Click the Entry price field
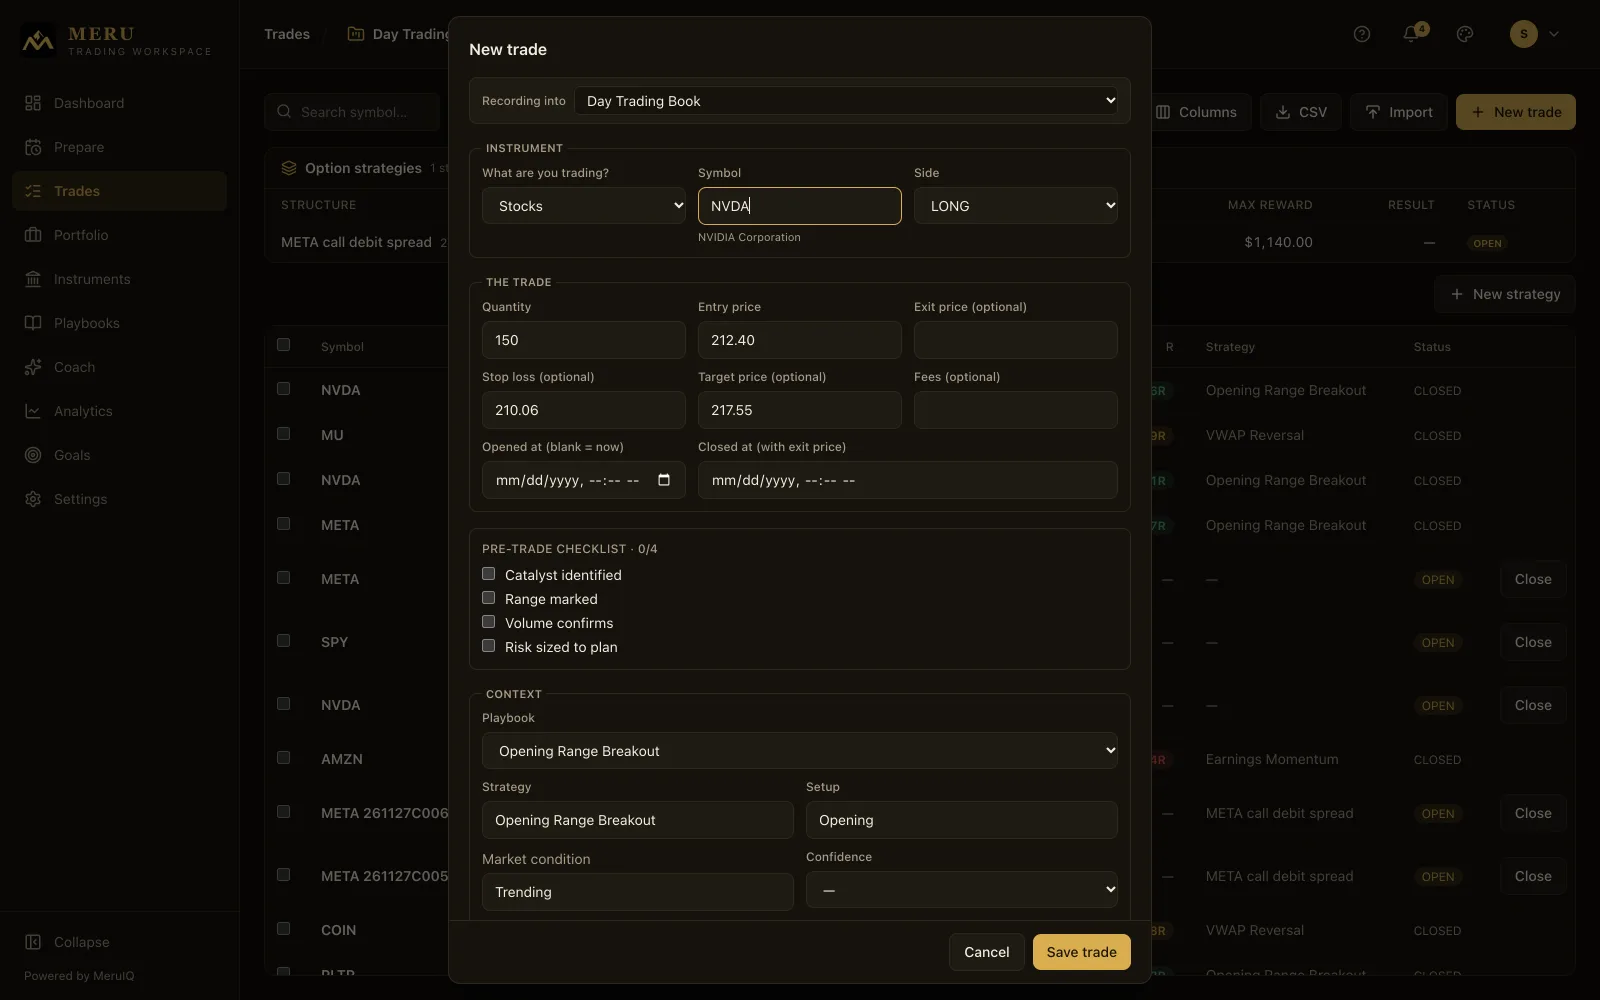The width and height of the screenshot is (1600, 1000). [800, 340]
